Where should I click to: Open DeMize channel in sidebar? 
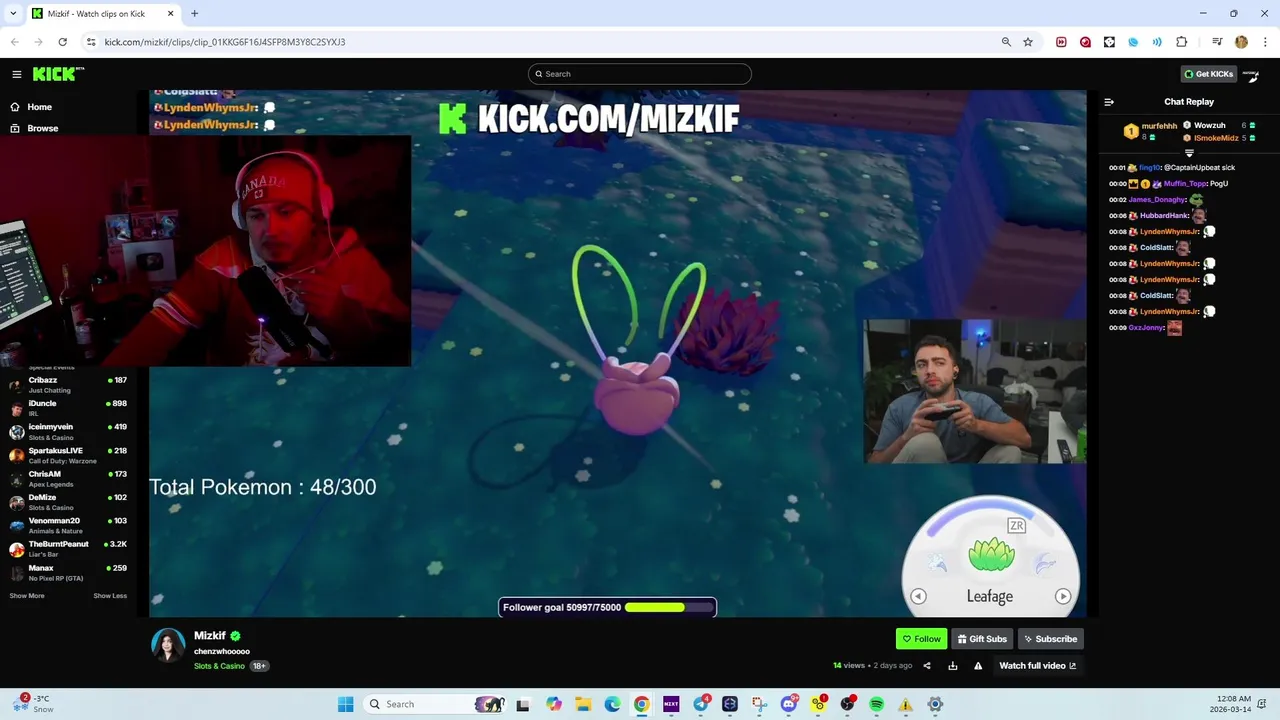68,502
